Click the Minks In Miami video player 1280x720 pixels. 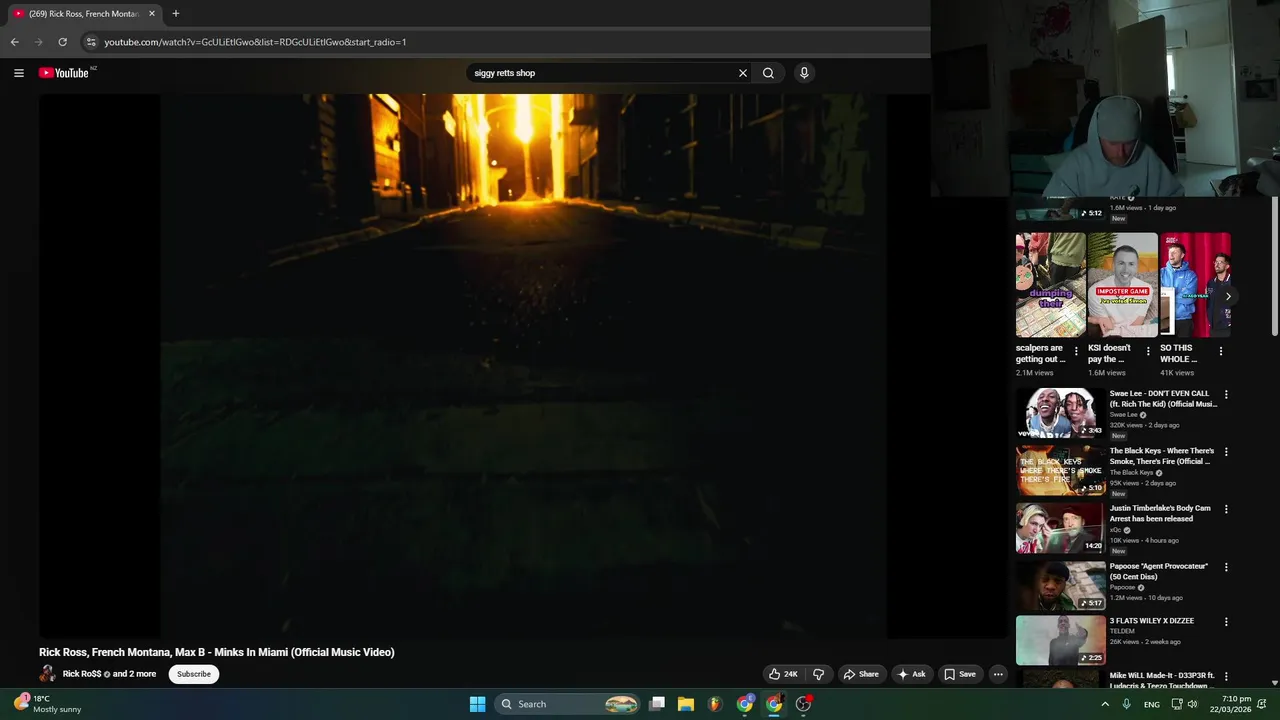[x=523, y=366]
